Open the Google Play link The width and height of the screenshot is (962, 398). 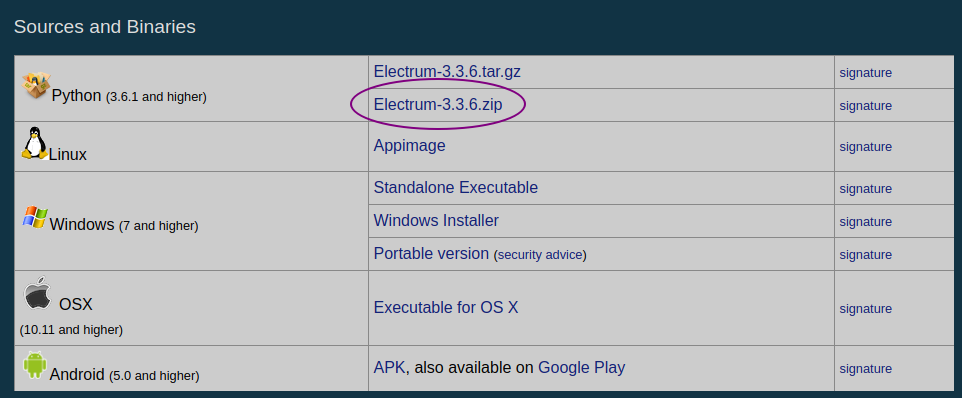click(581, 368)
